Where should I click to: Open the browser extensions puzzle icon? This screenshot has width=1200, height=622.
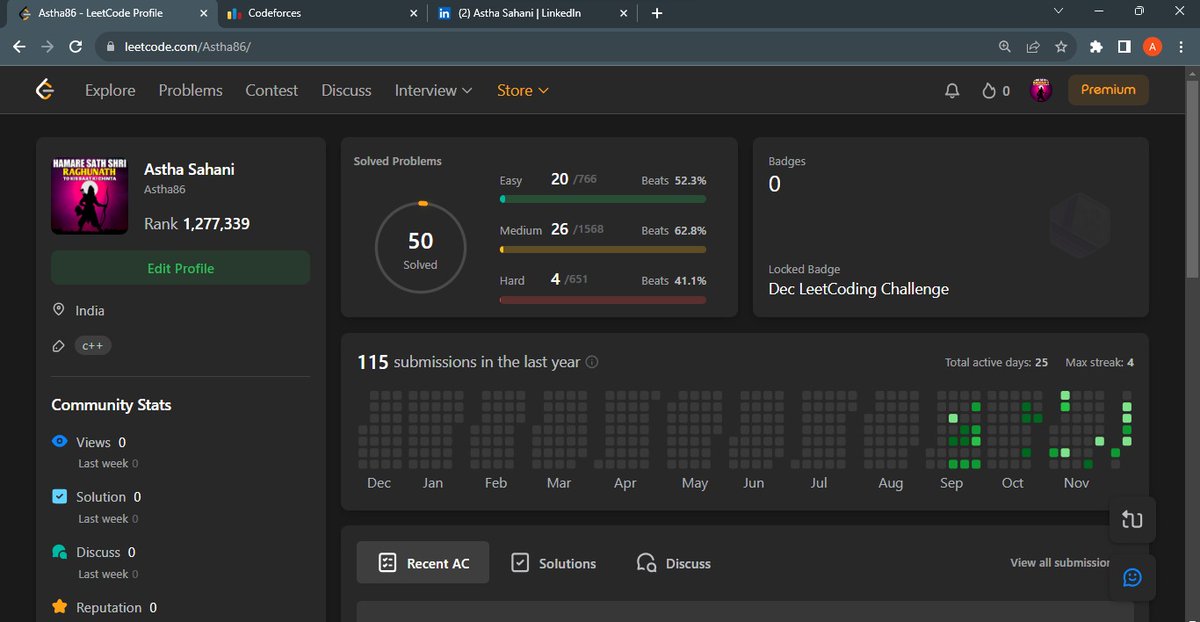pos(1097,46)
